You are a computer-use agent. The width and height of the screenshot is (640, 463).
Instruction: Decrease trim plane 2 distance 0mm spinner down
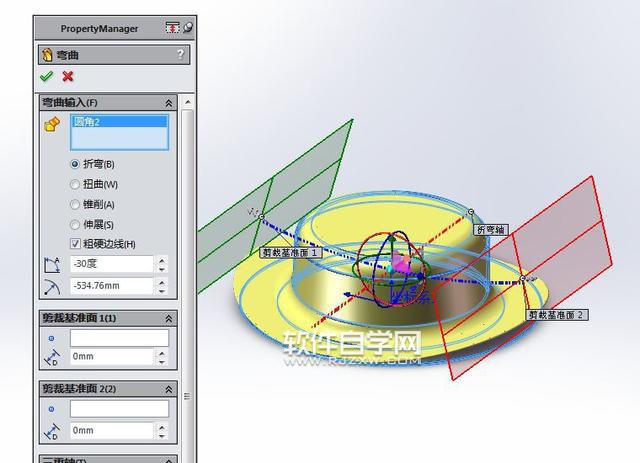coord(162,436)
